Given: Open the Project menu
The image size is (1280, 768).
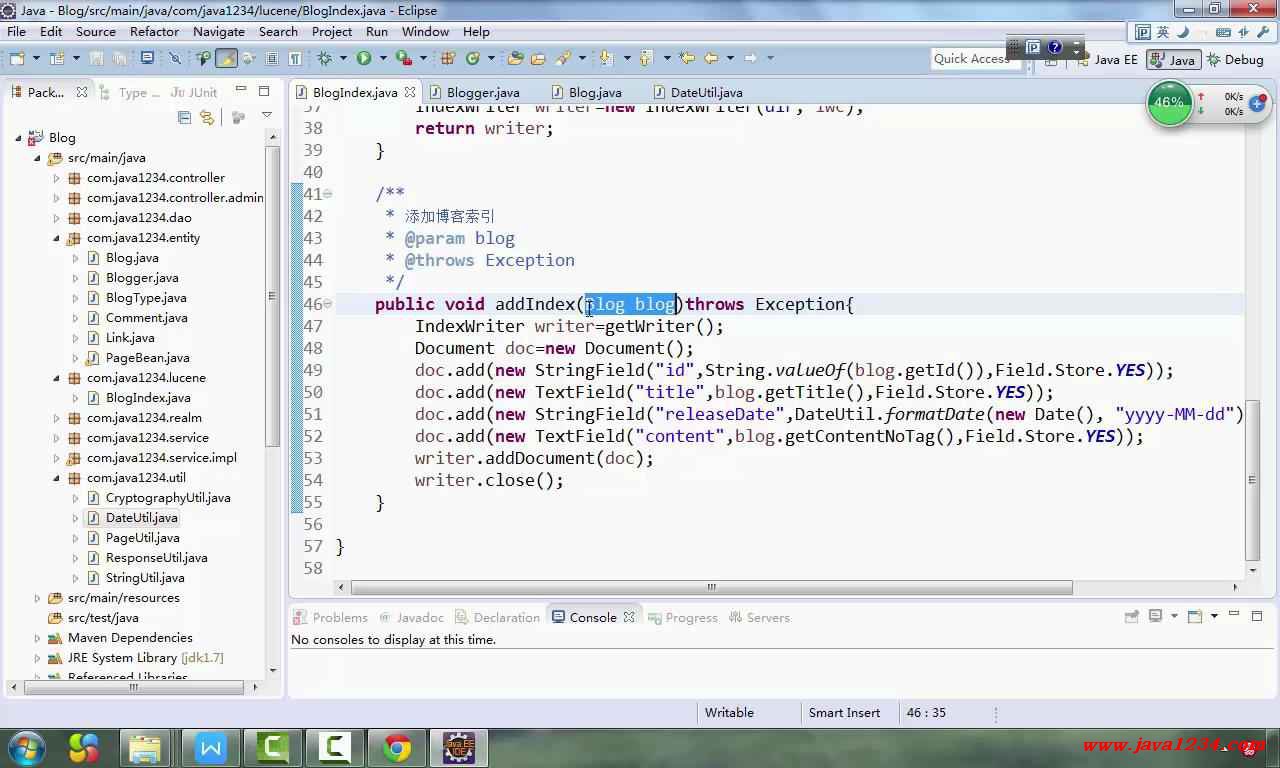Looking at the screenshot, I should 332,31.
